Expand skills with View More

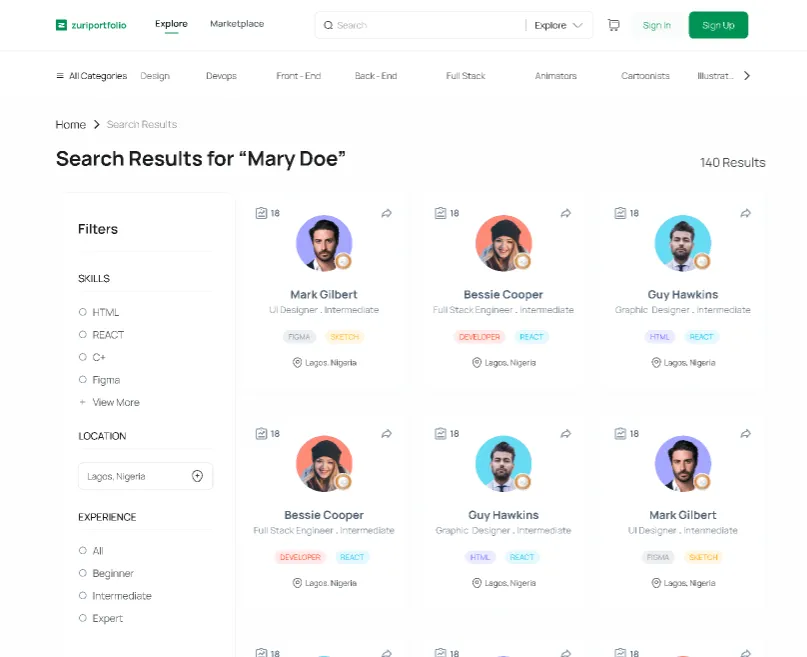pyautogui.click(x=110, y=402)
